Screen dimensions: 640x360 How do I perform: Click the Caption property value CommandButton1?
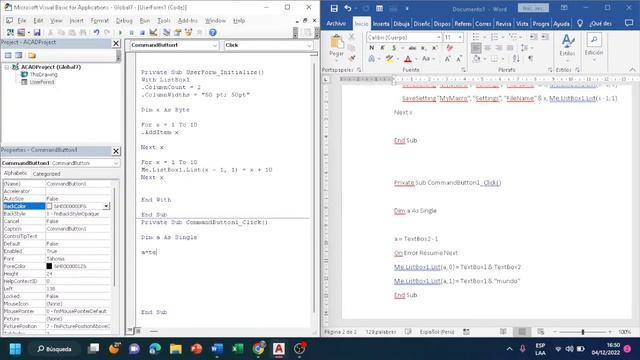[x=78, y=229]
